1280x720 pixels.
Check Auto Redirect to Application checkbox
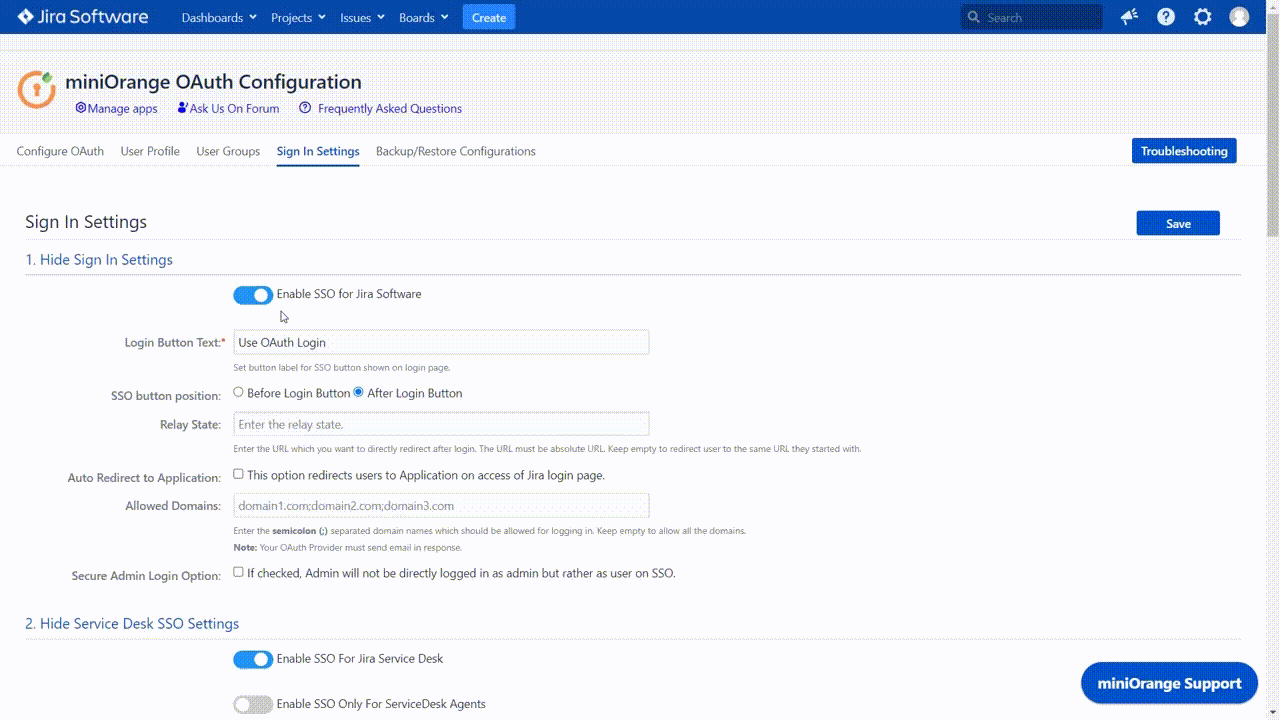tap(238, 474)
